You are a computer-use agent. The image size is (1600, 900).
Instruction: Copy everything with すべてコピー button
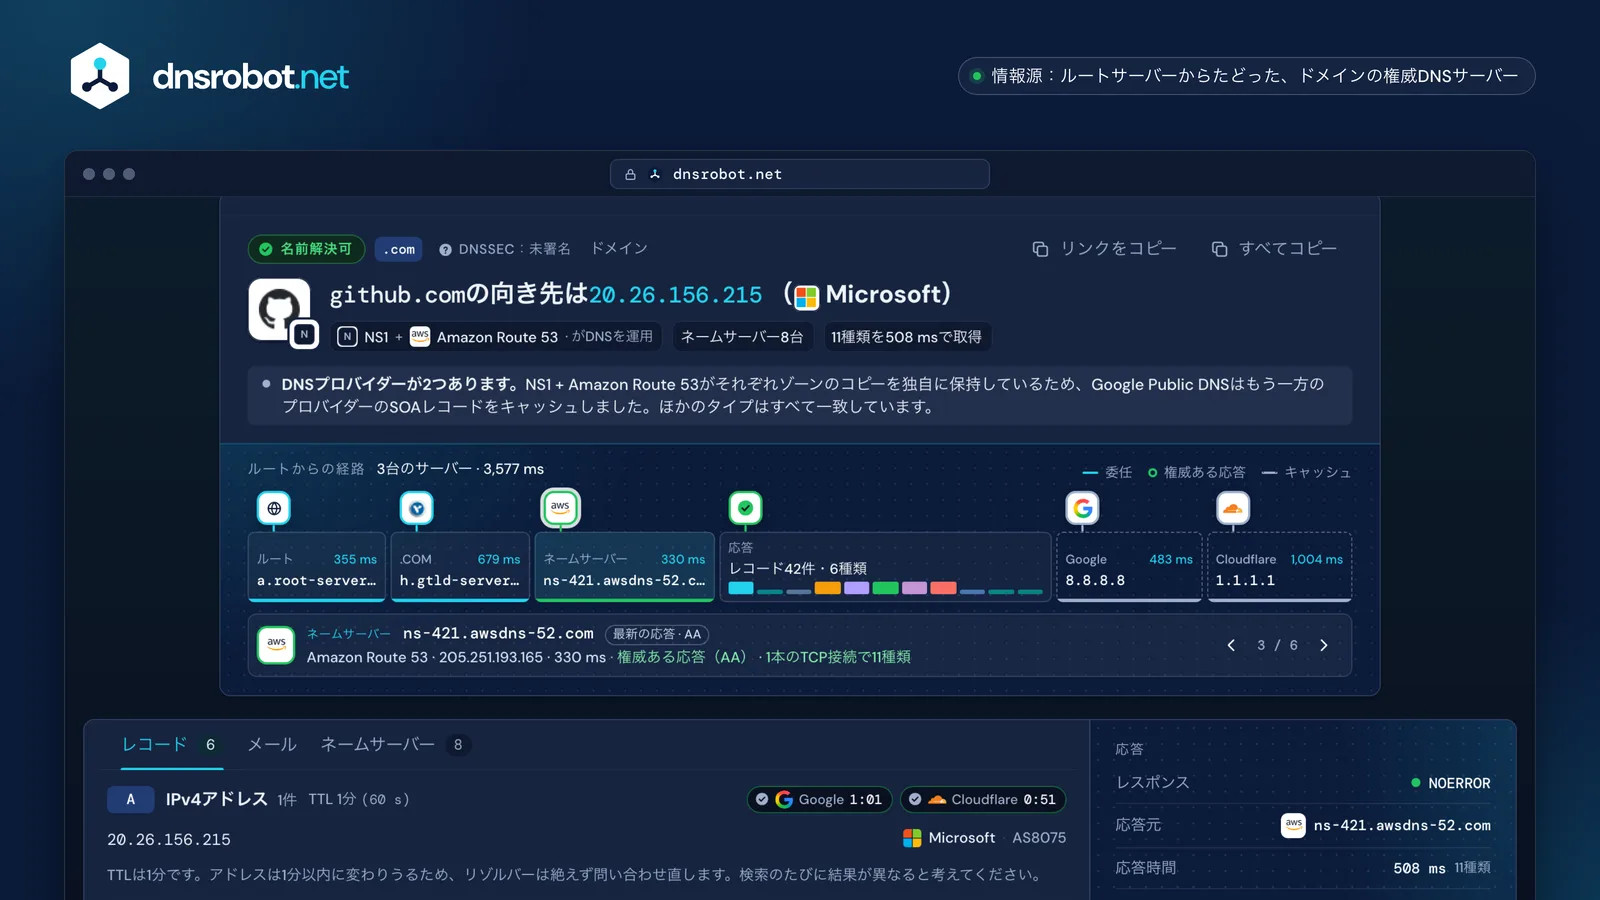1274,249
